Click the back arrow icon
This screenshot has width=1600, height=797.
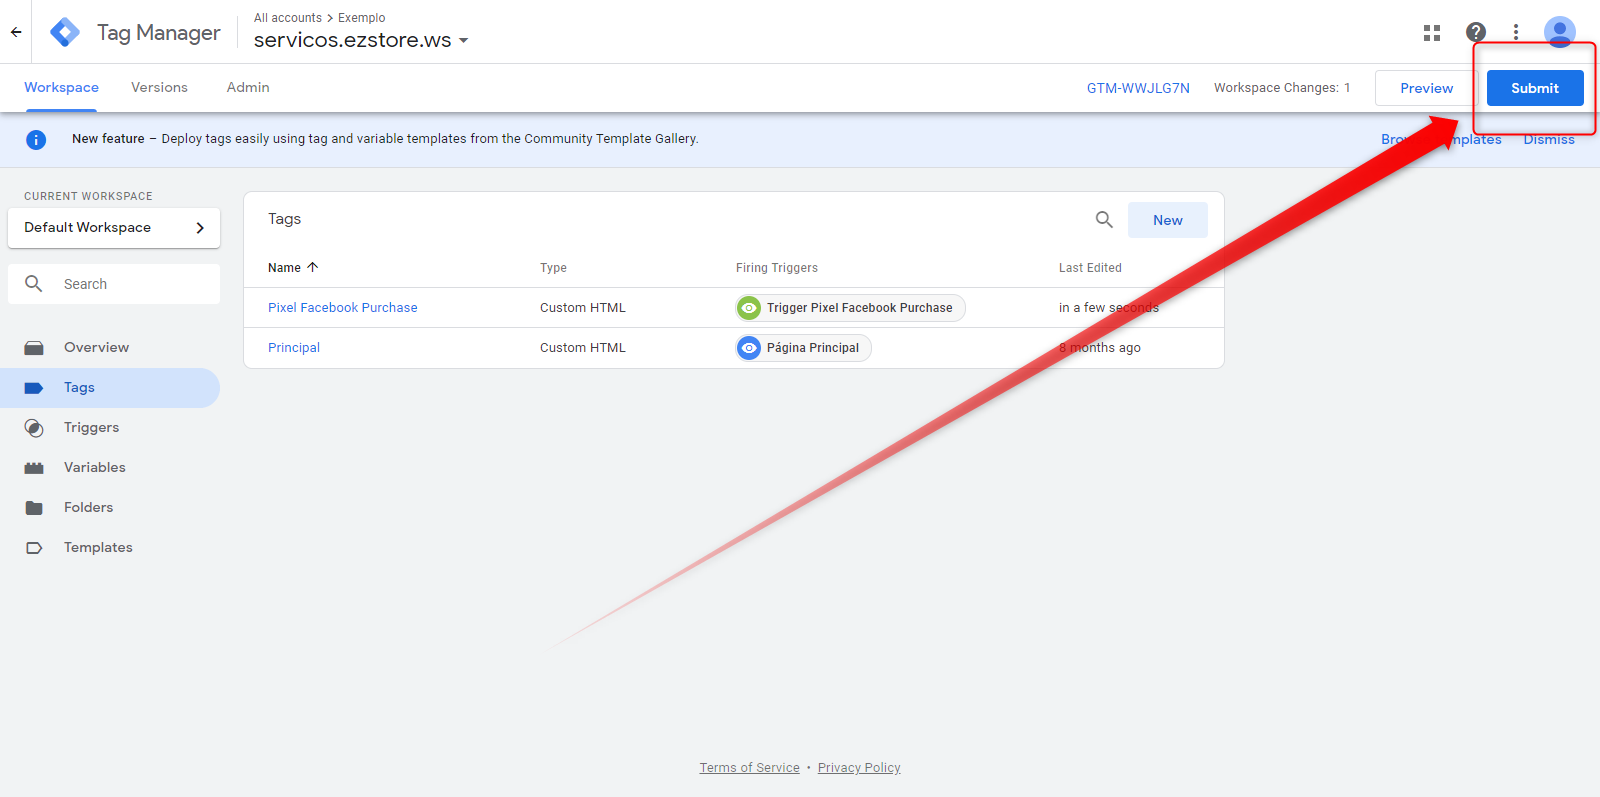point(16,32)
